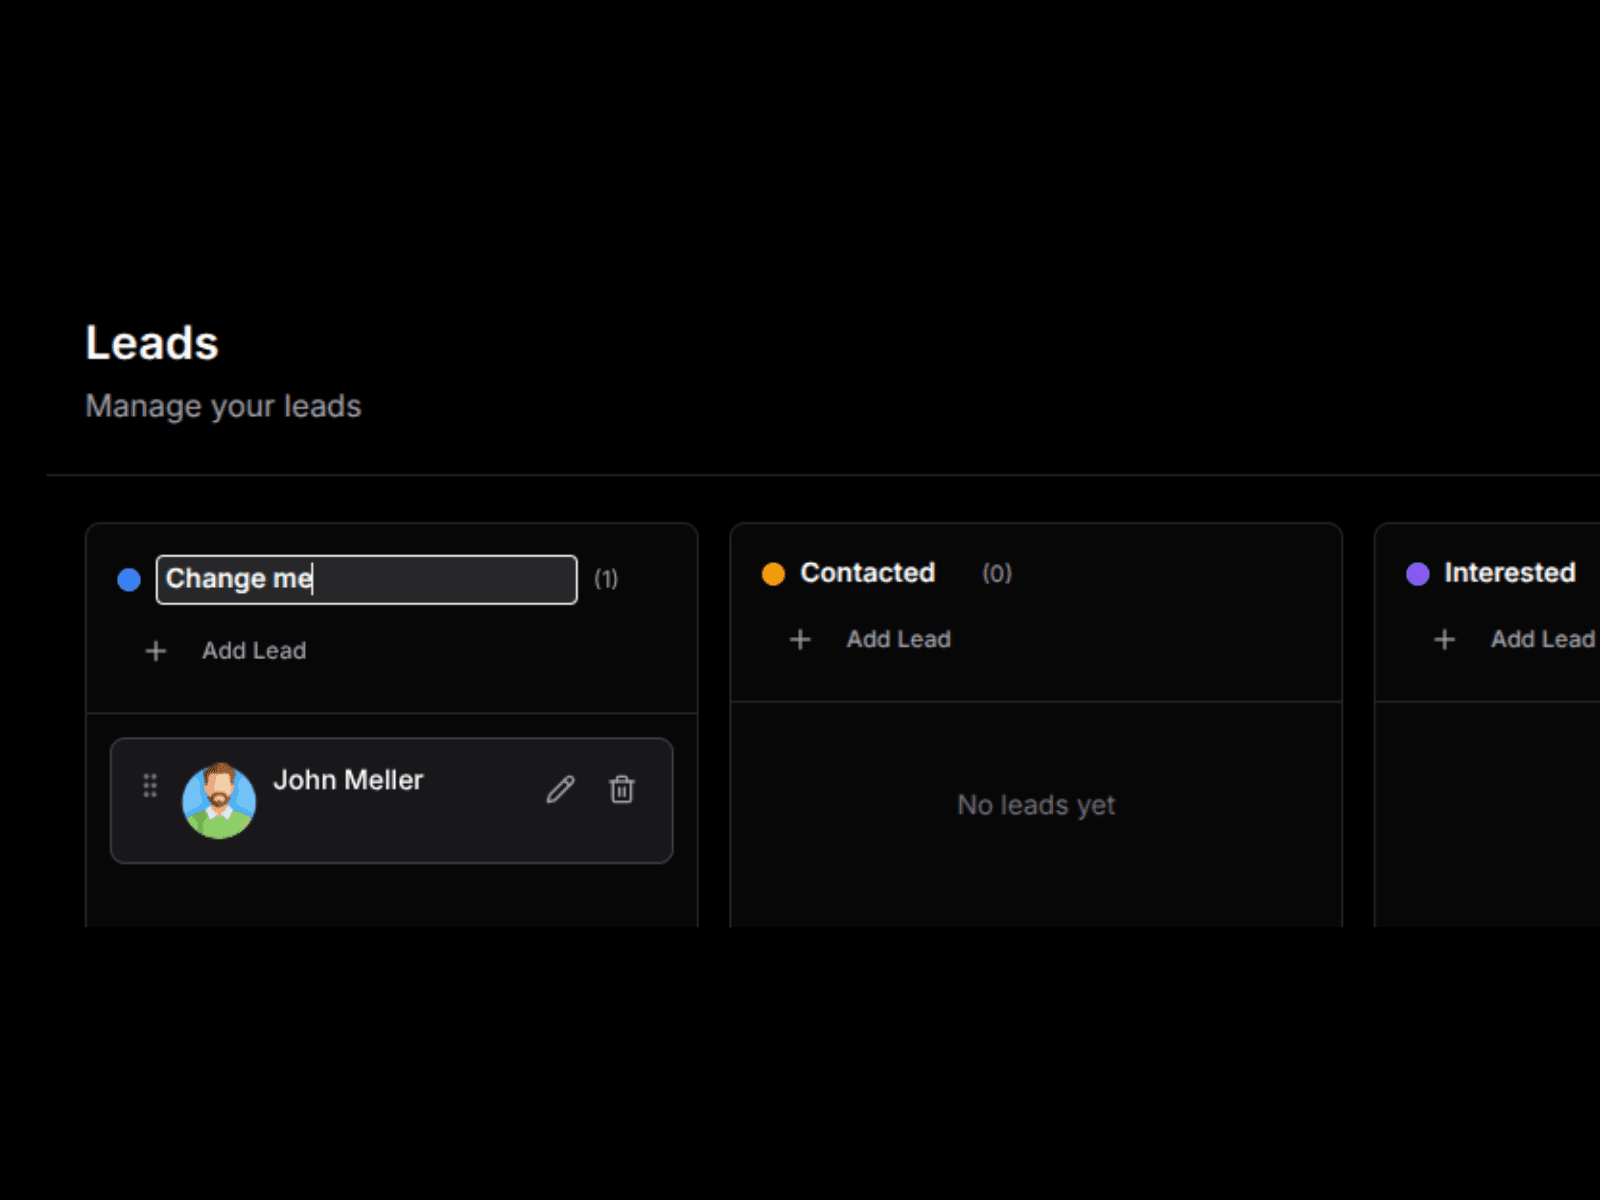Click the (1) lead count badge
1600x1200 pixels.
click(x=606, y=579)
